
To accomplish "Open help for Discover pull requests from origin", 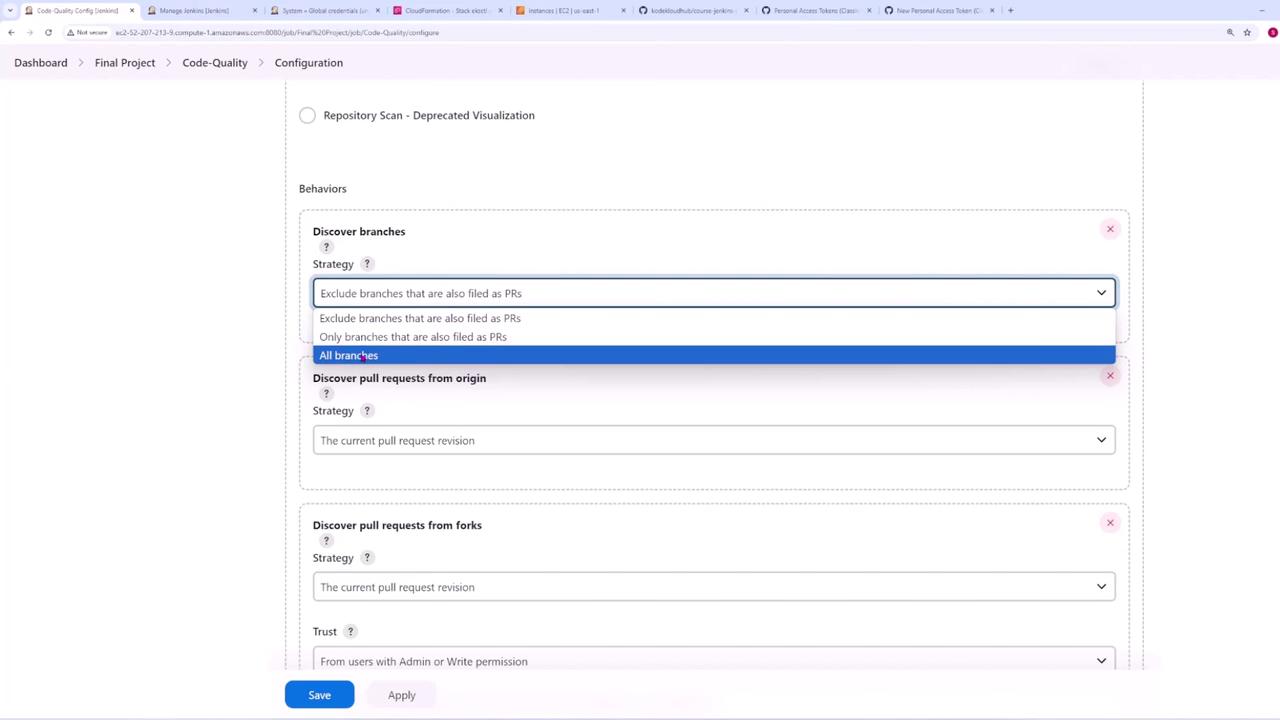I will [326, 394].
